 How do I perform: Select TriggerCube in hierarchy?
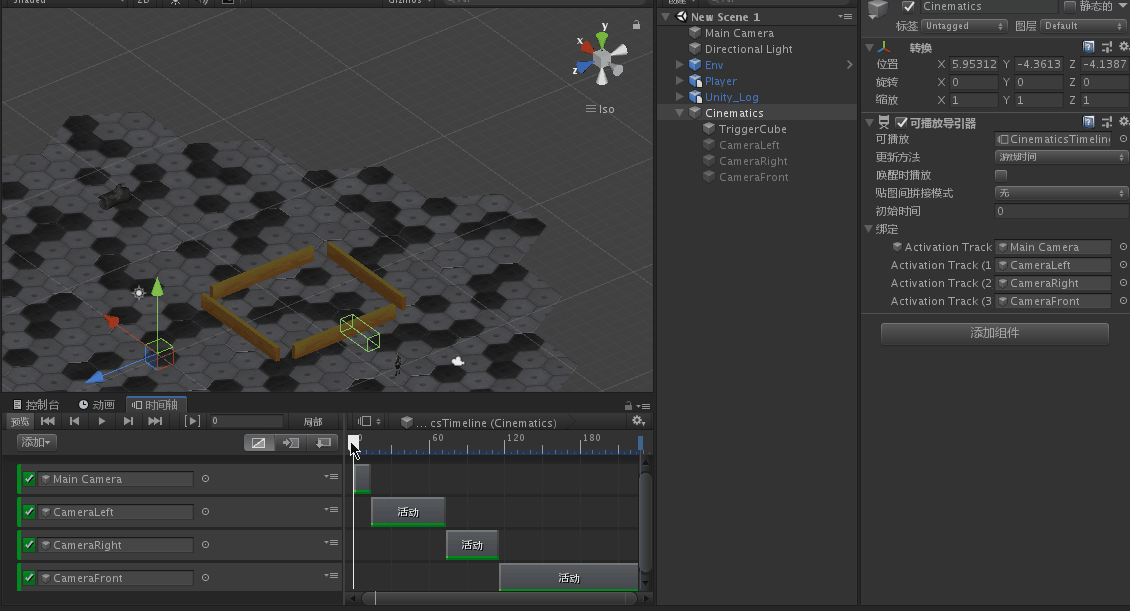pos(752,129)
